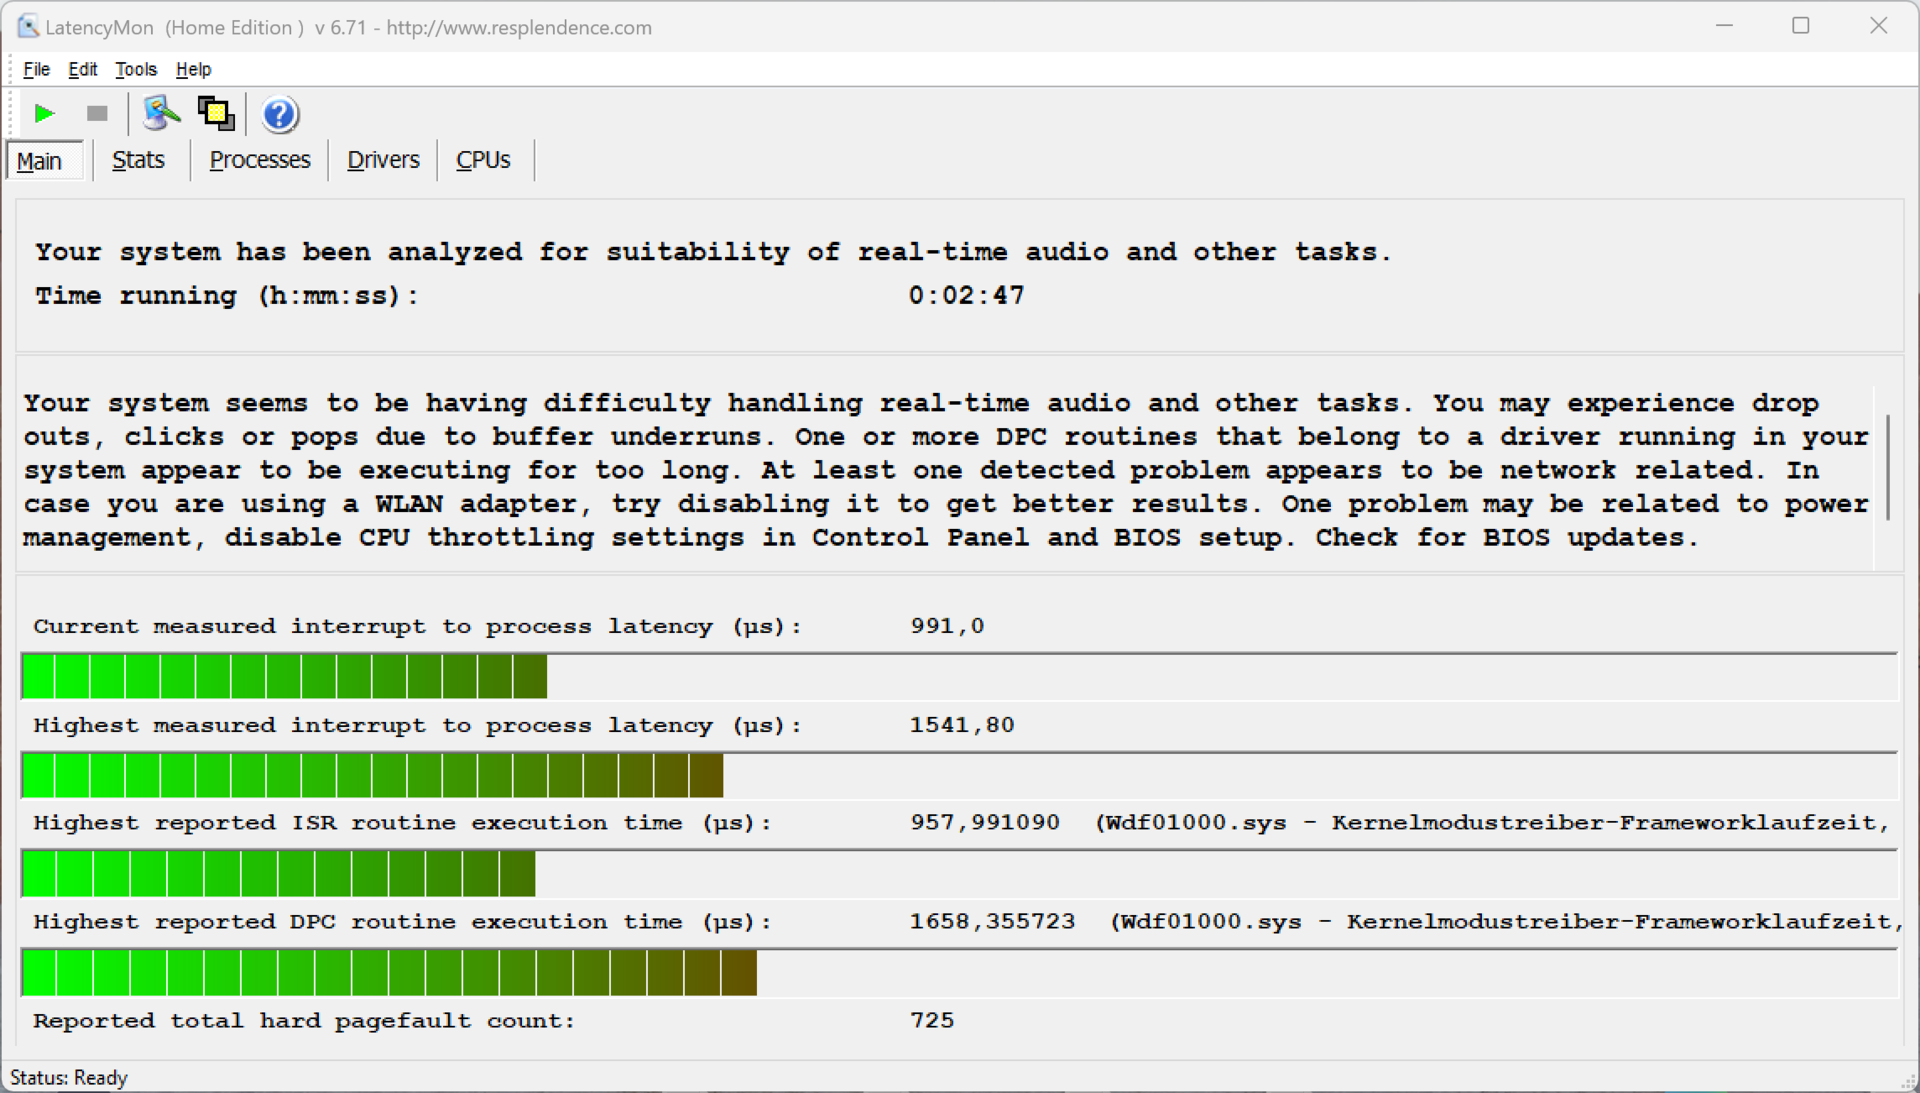The height and width of the screenshot is (1093, 1920).
Task: Click the LatencyMon title bar app icon
Action: [27, 27]
